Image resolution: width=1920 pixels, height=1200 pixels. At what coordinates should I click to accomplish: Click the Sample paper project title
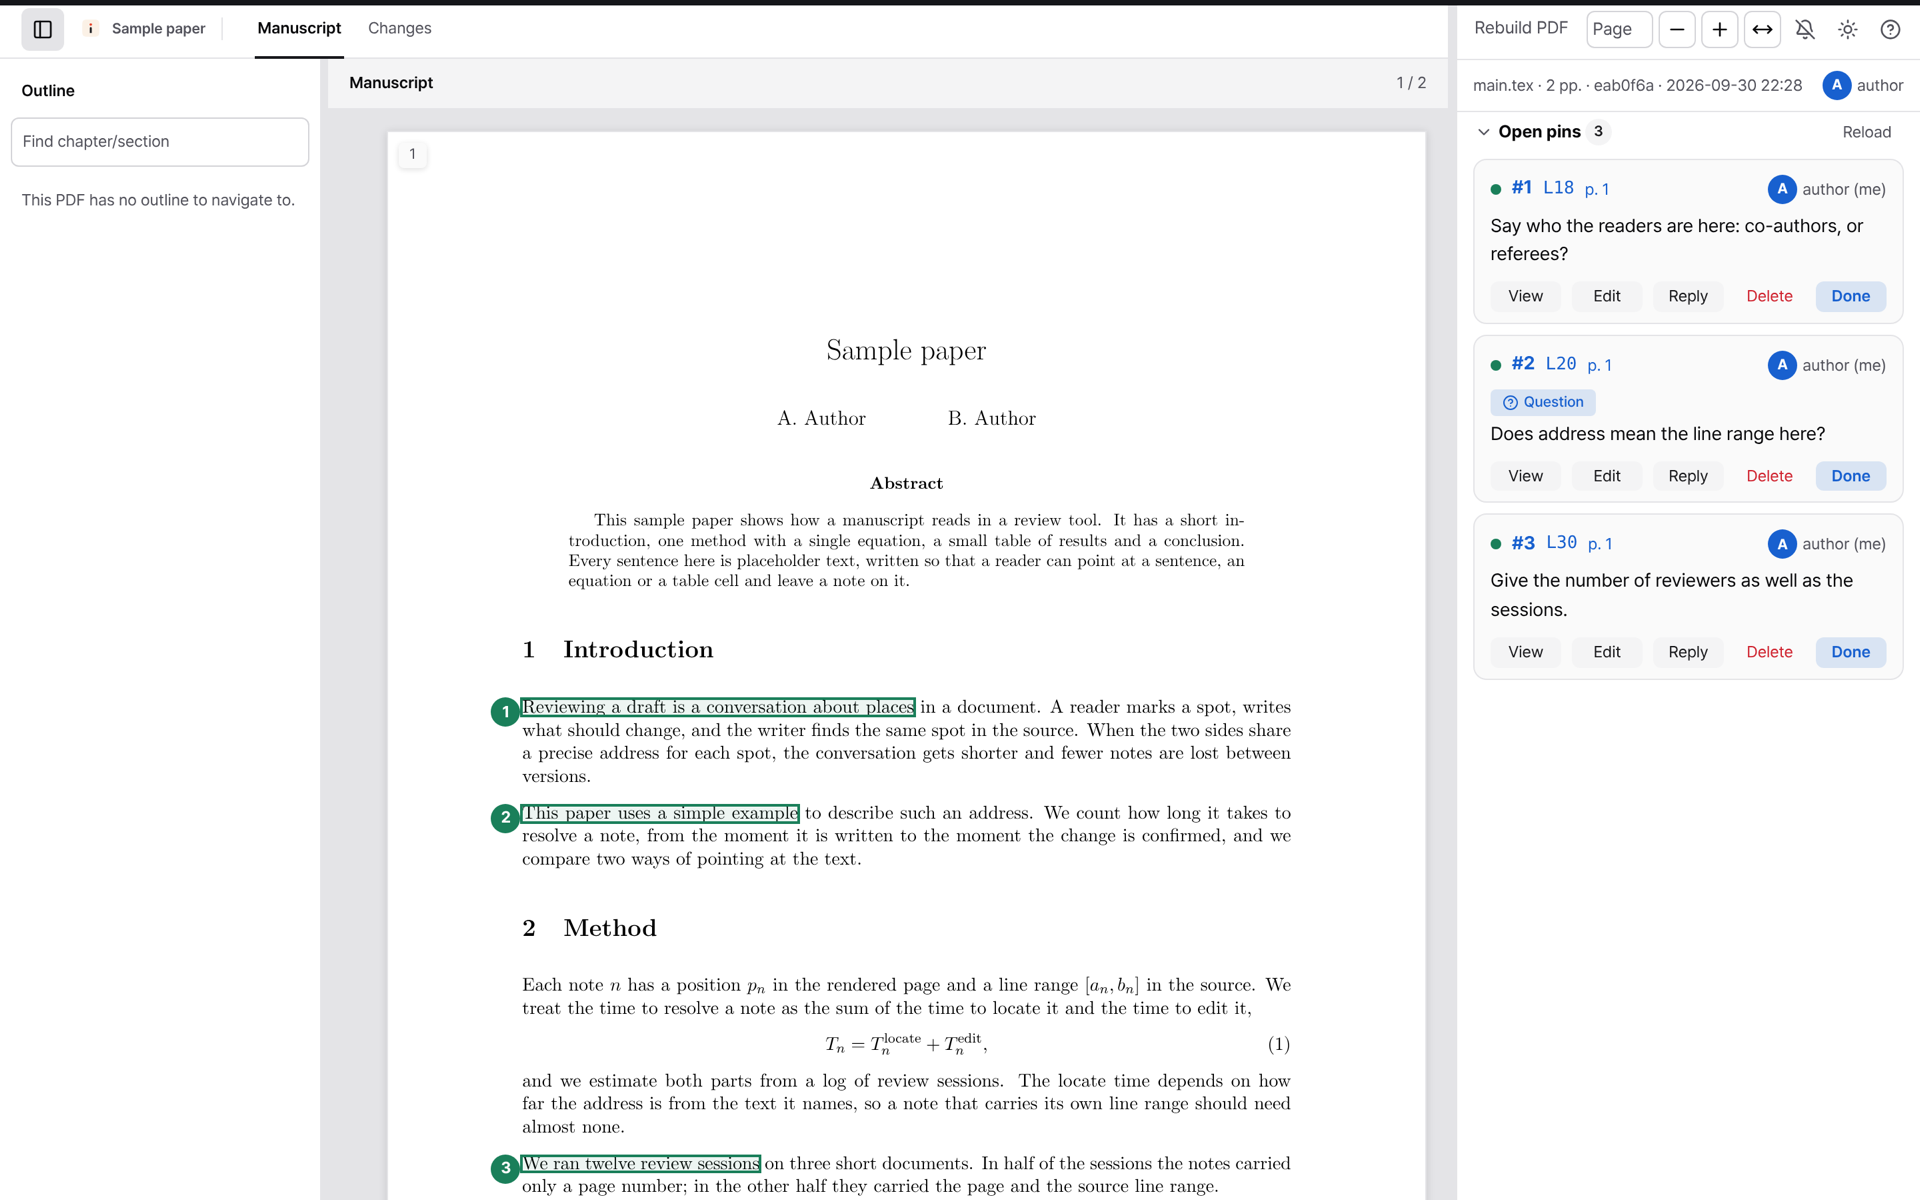(x=158, y=29)
